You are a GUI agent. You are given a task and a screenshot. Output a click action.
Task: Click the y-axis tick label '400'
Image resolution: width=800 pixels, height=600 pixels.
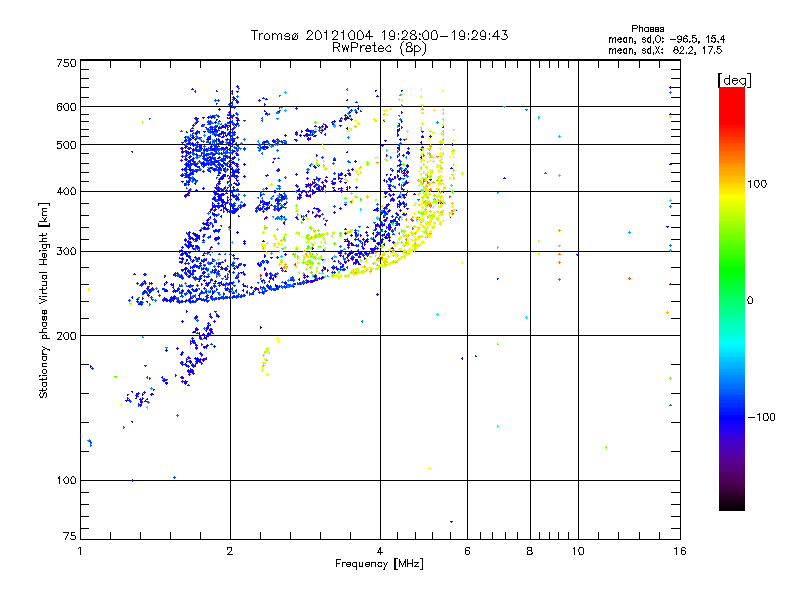66,191
